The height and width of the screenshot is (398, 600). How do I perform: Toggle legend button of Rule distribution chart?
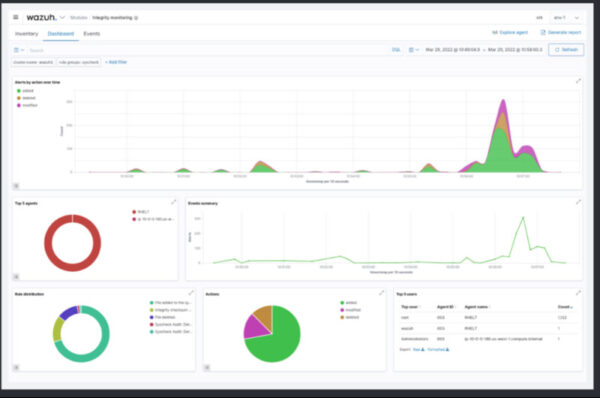pos(16,367)
